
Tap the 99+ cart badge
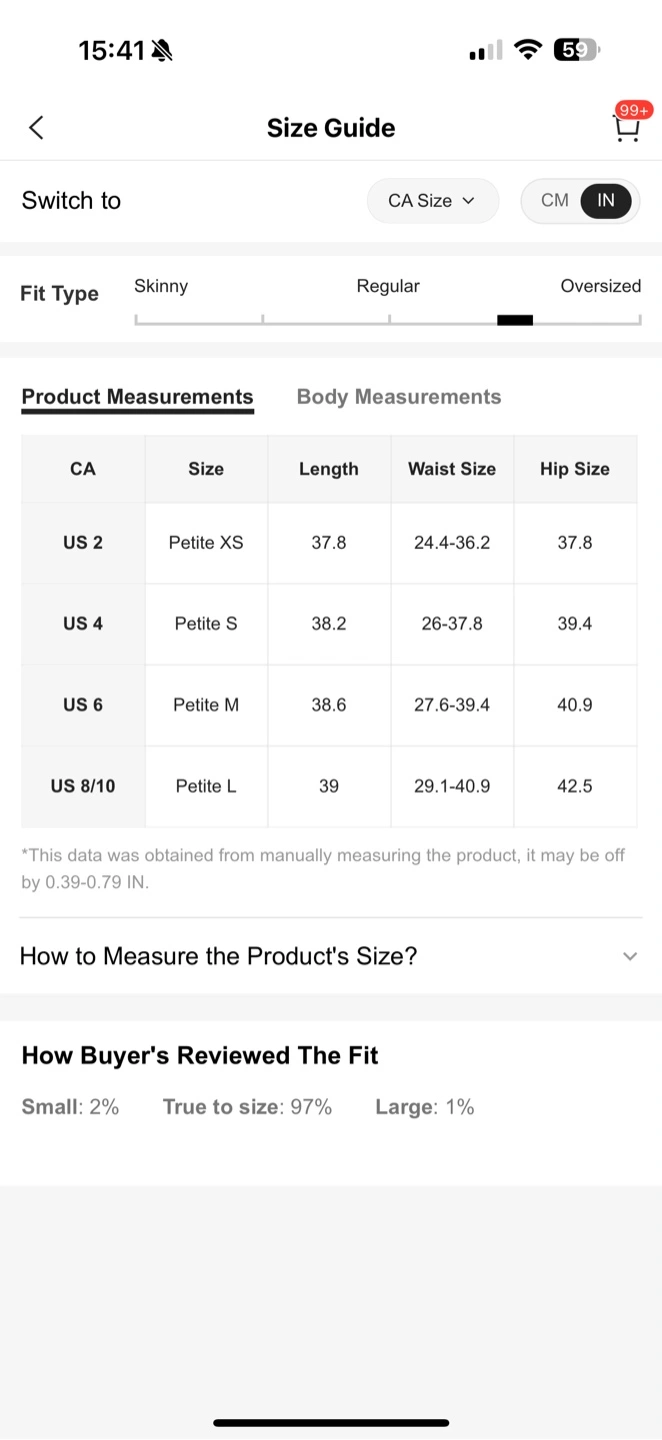coord(634,110)
